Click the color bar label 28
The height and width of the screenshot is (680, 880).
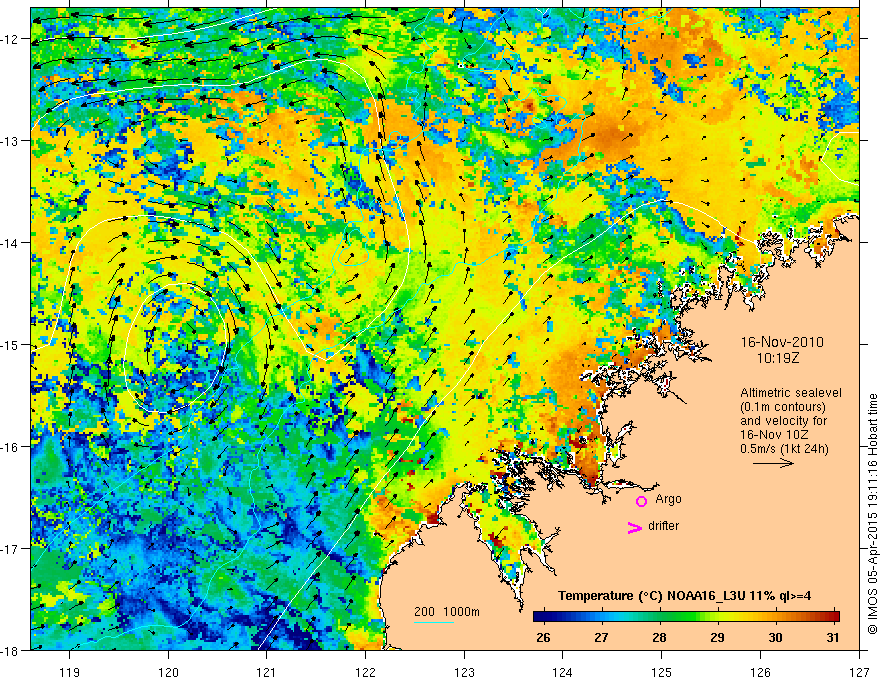(x=659, y=637)
